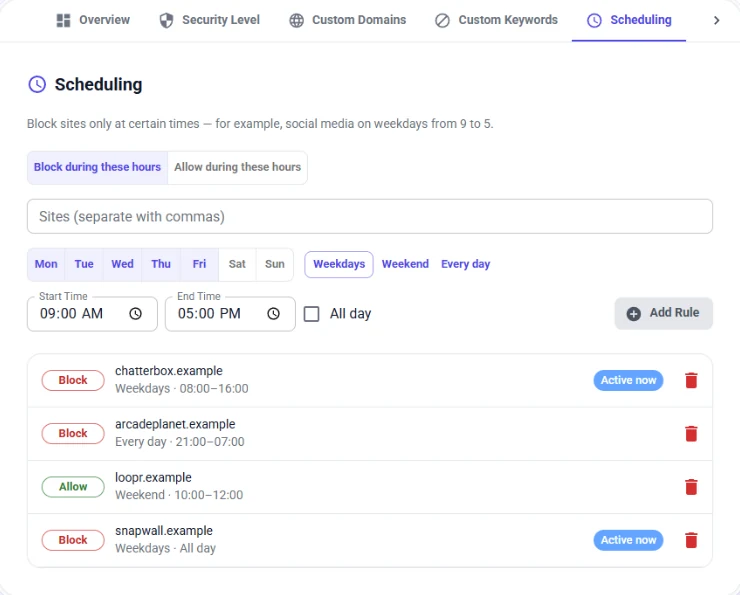
Task: Click the arcadeplanet.example rule name
Action: point(175,425)
